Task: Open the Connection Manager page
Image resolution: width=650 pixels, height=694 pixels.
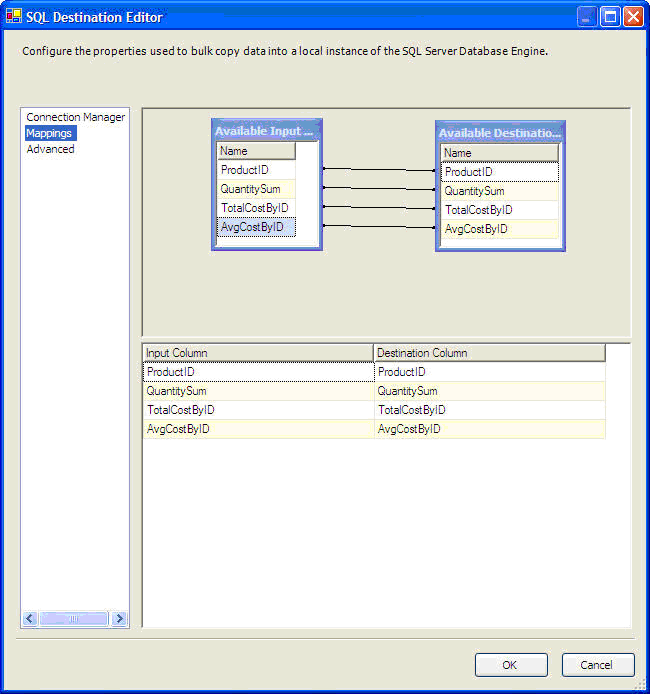Action: (x=76, y=117)
